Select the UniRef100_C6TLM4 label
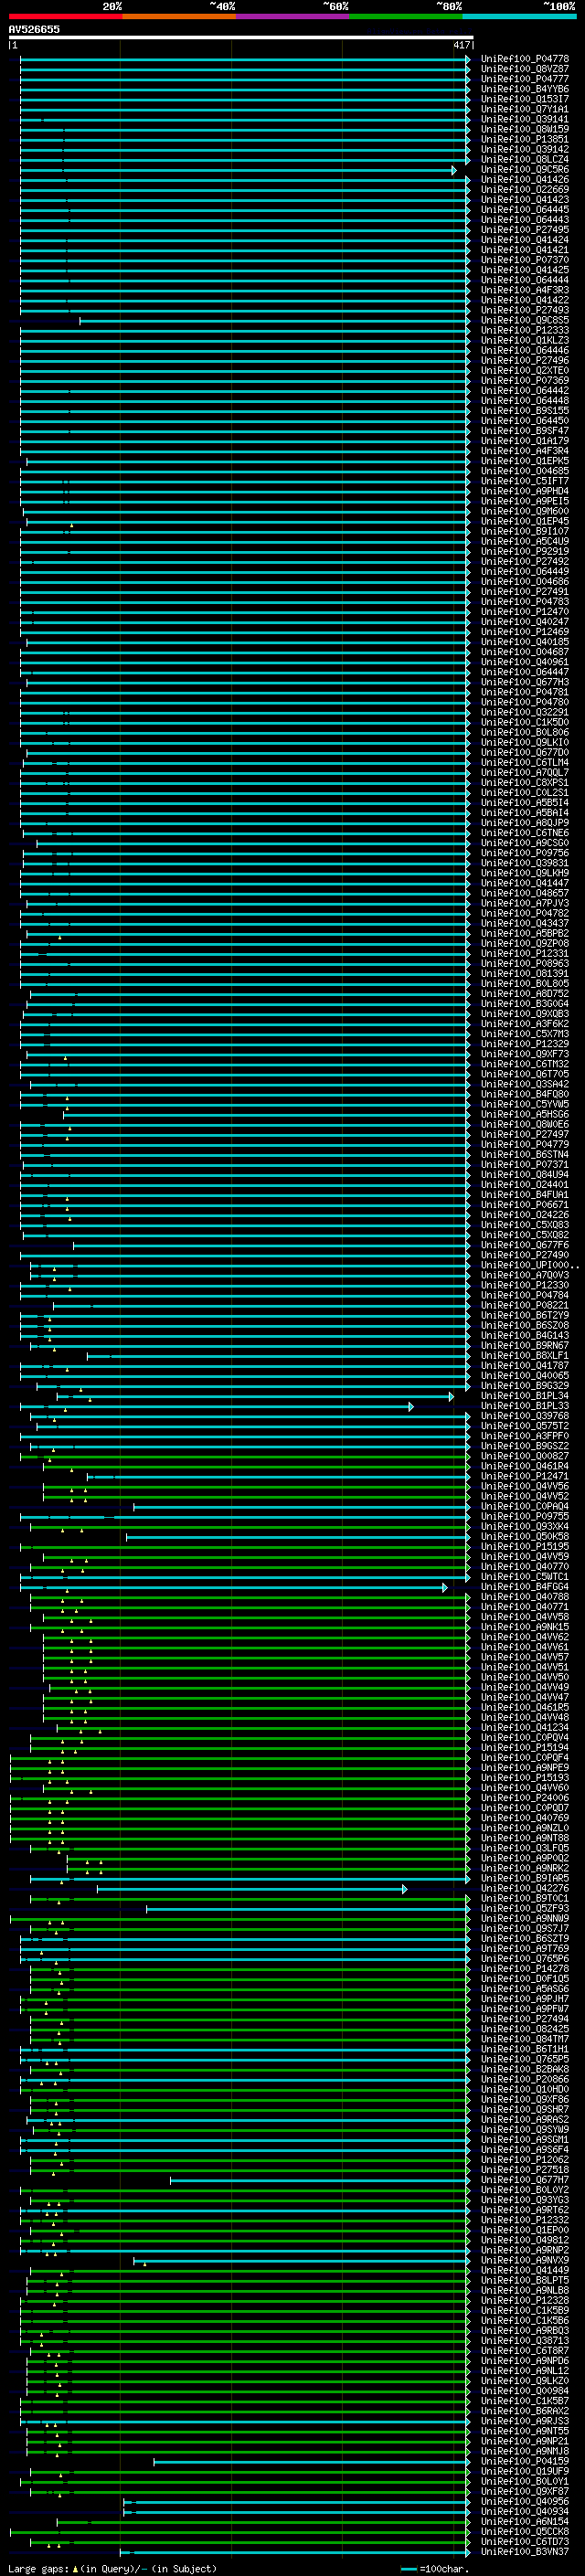Image resolution: width=585 pixels, height=2576 pixels. pyautogui.click(x=525, y=762)
